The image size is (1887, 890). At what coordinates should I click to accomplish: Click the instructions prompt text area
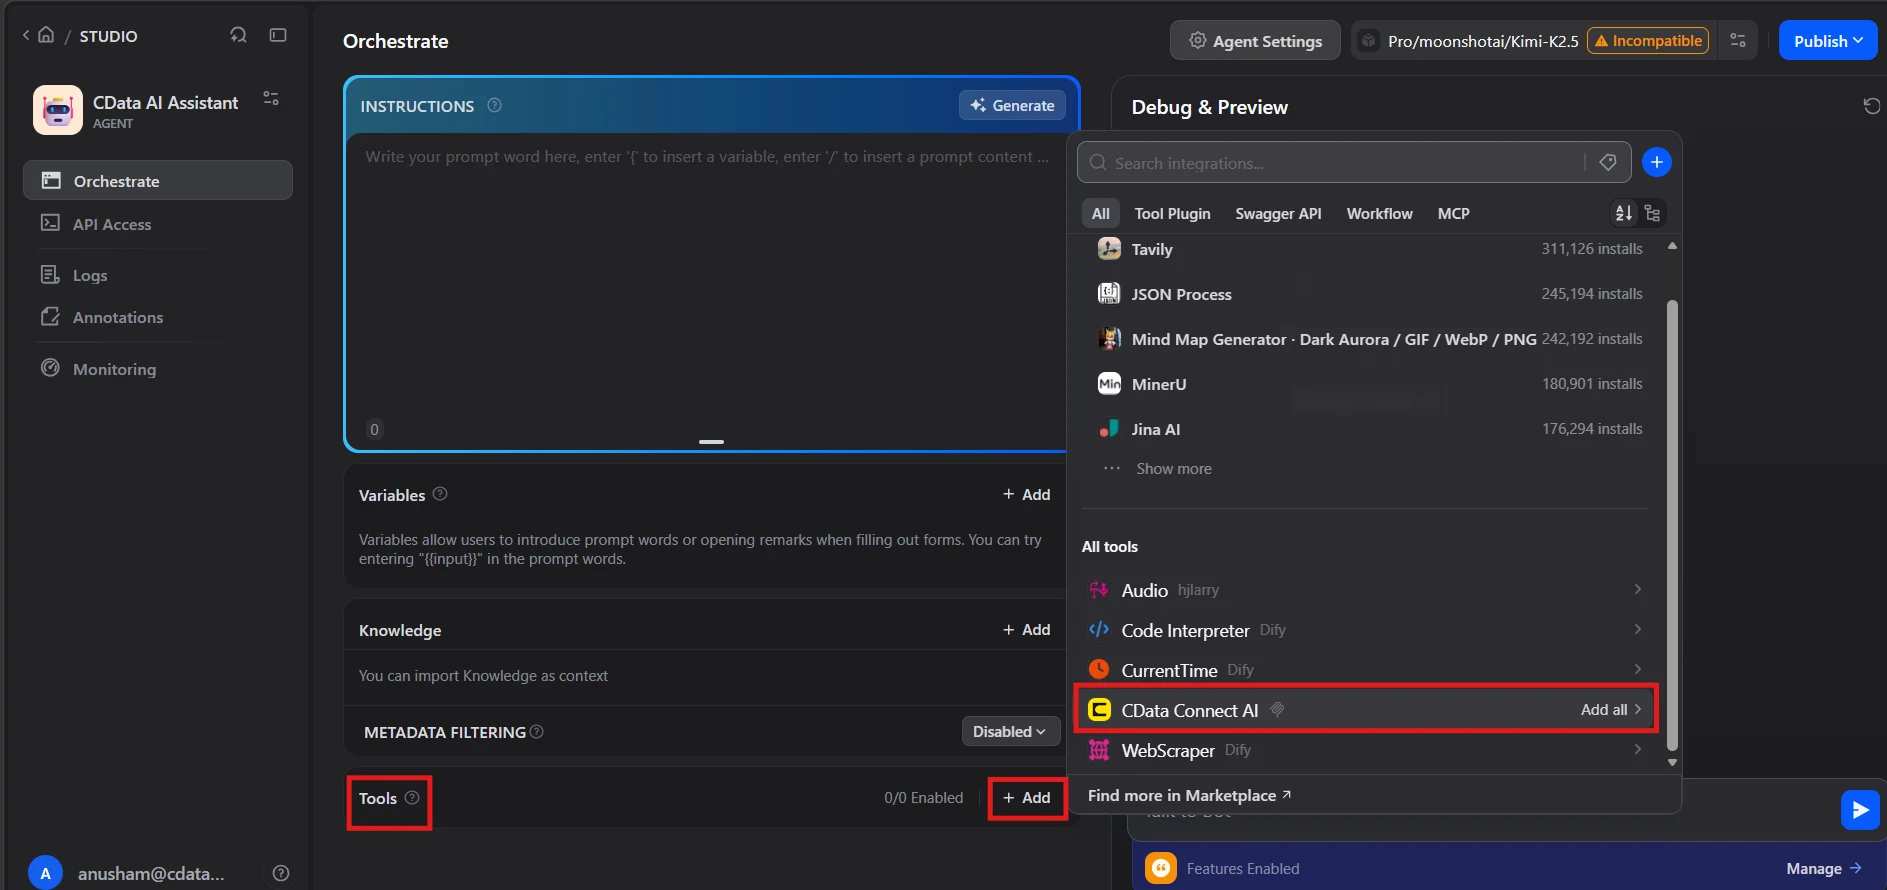pyautogui.click(x=708, y=285)
